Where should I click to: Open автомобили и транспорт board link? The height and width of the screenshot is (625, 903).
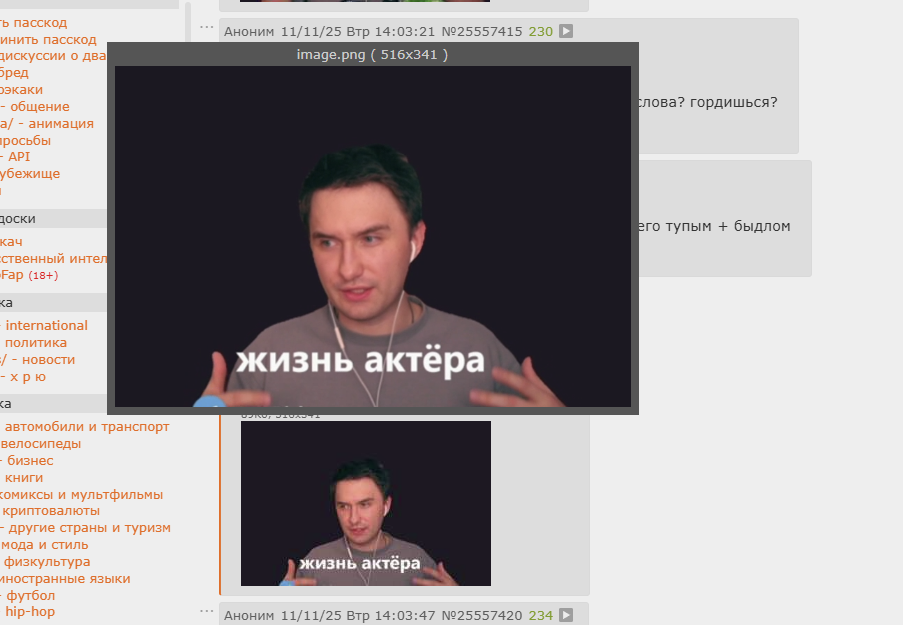tap(85, 427)
